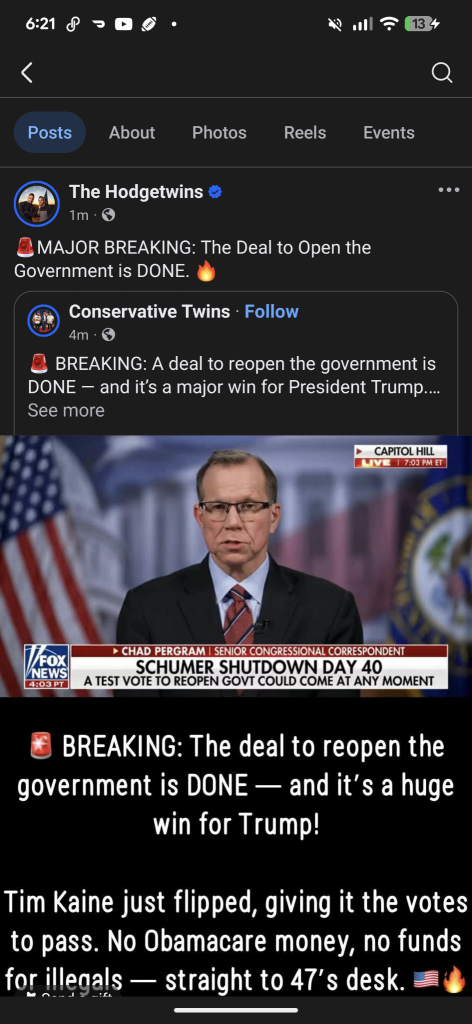Viewport: 472px width, 1024px height.
Task: Expand the post with See more
Action: [x=66, y=410]
